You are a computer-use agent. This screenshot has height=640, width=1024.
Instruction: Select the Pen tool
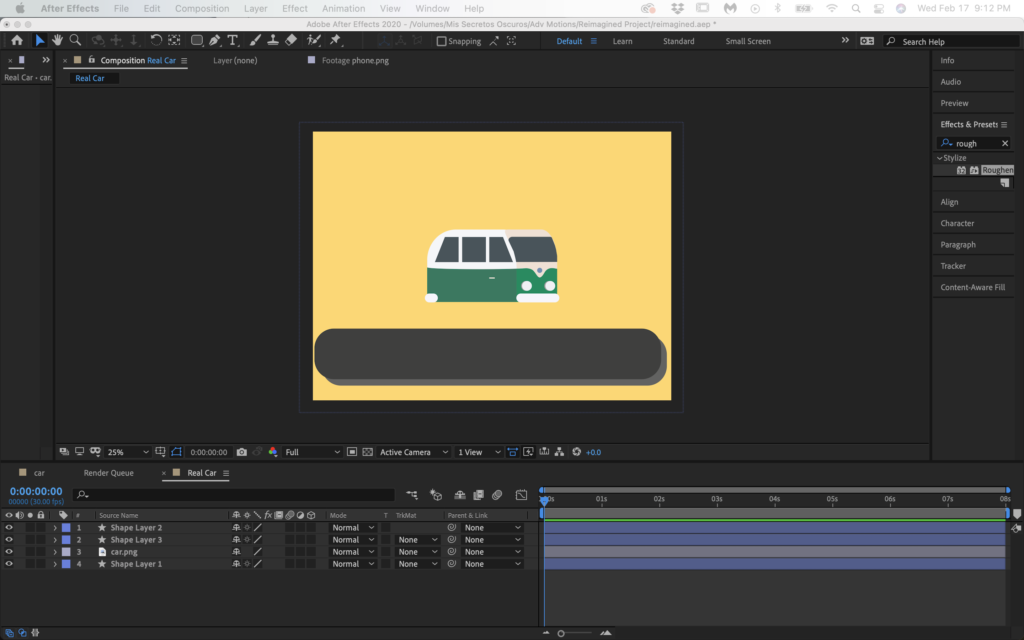(x=215, y=41)
